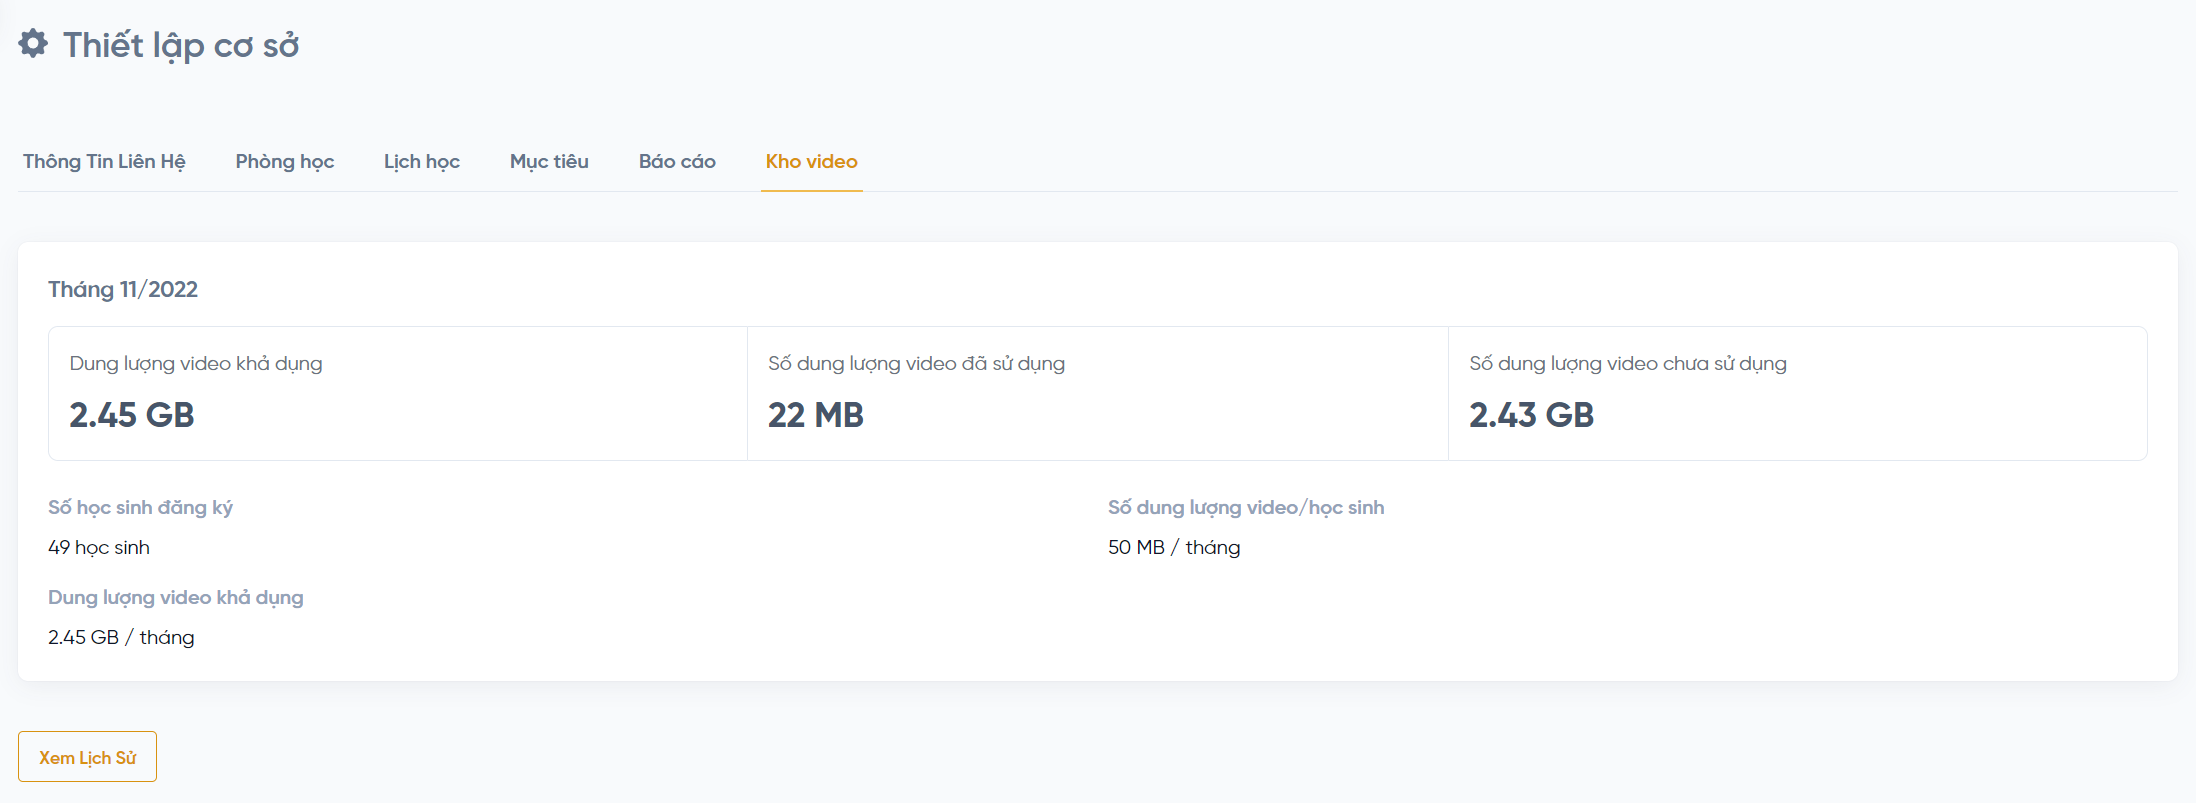This screenshot has height=803, width=2196.
Task: Open the Báo cáo tab
Action: [x=677, y=162]
